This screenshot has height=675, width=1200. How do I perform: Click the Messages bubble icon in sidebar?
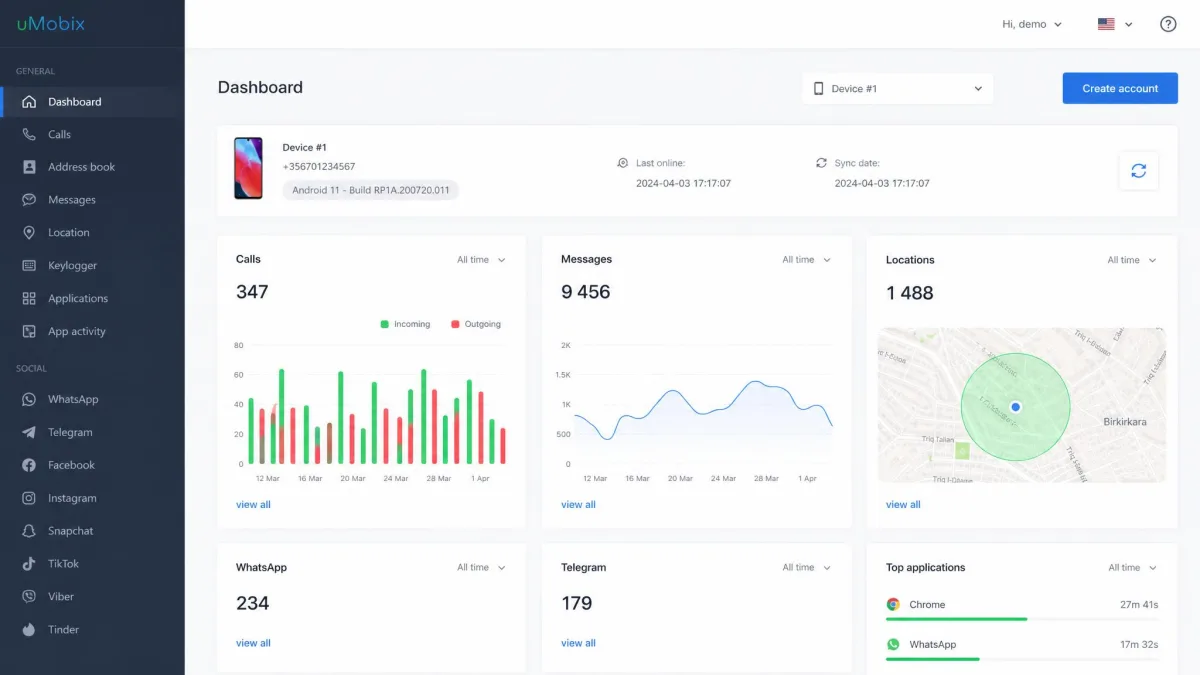point(28,200)
